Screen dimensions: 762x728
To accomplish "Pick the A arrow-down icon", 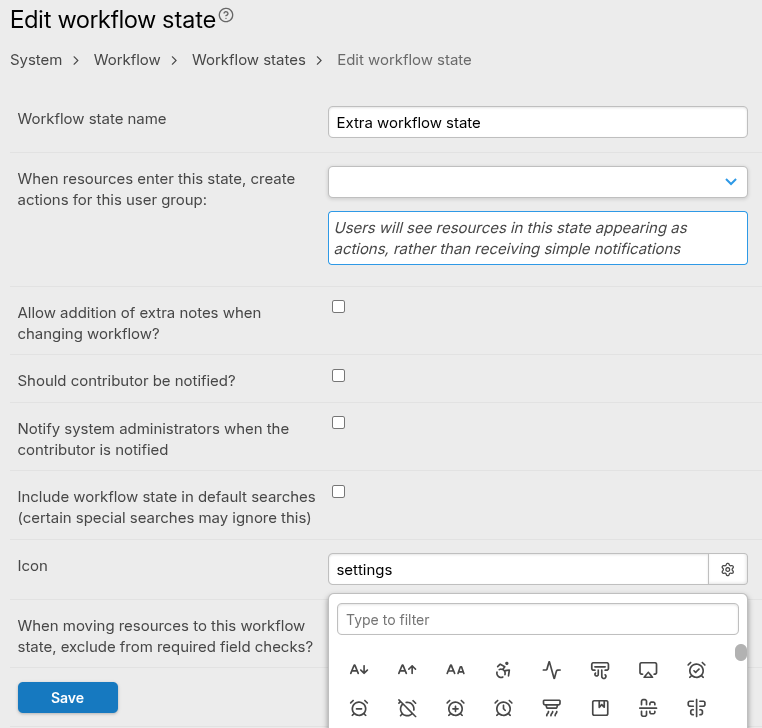I will tap(359, 670).
